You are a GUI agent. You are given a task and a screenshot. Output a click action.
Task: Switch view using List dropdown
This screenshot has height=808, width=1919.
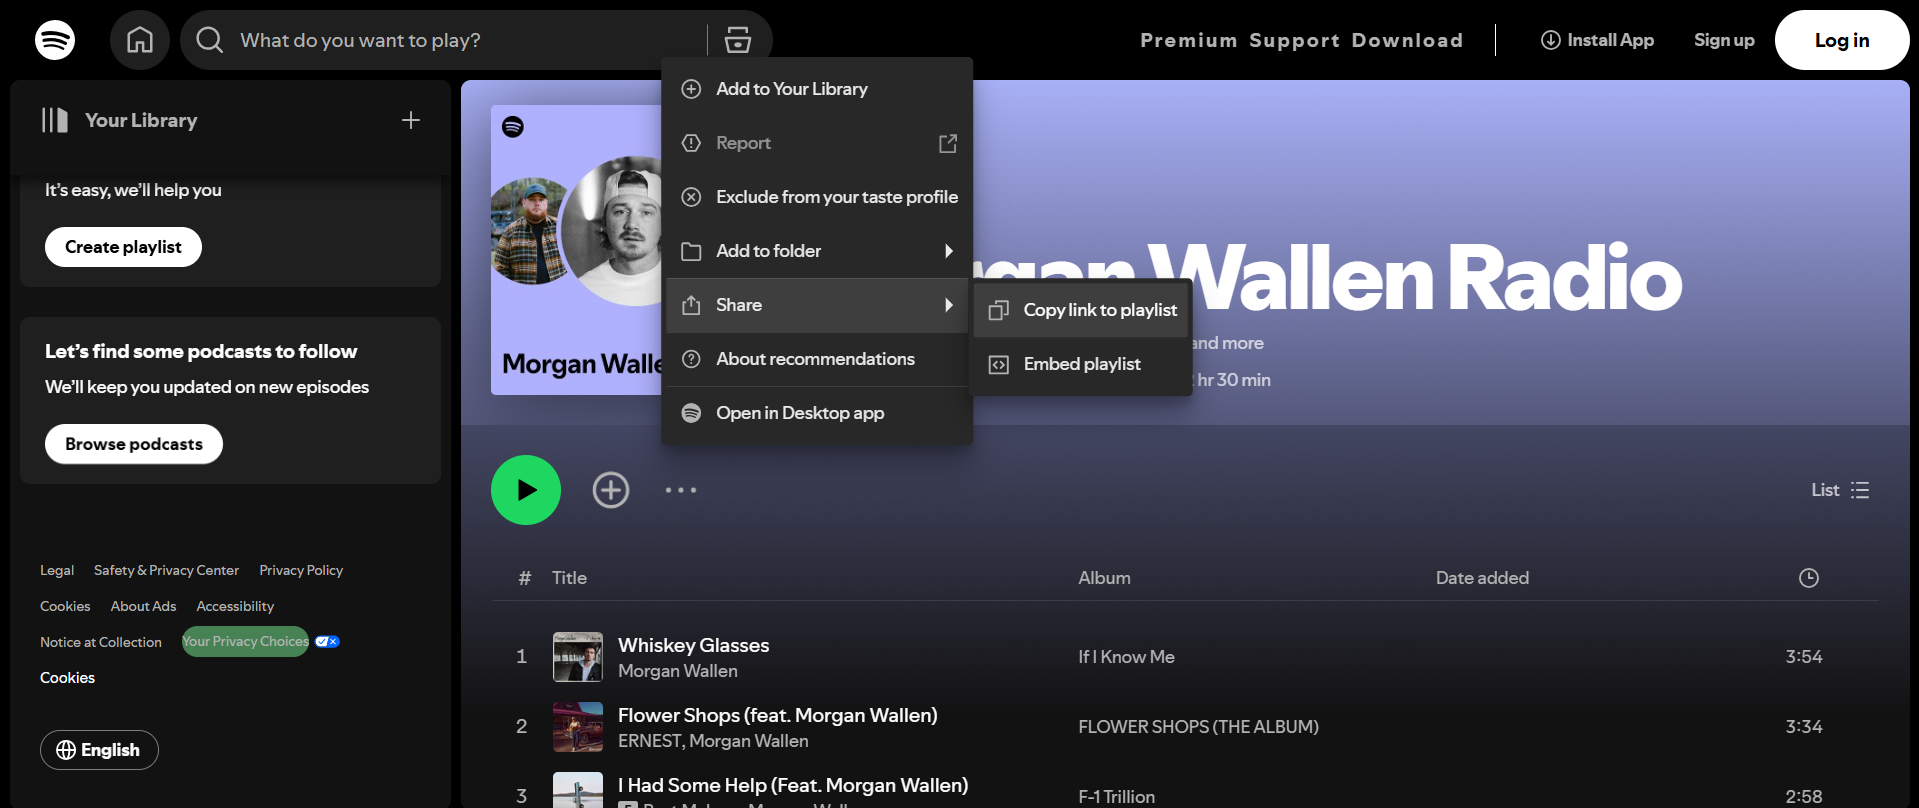point(1840,490)
